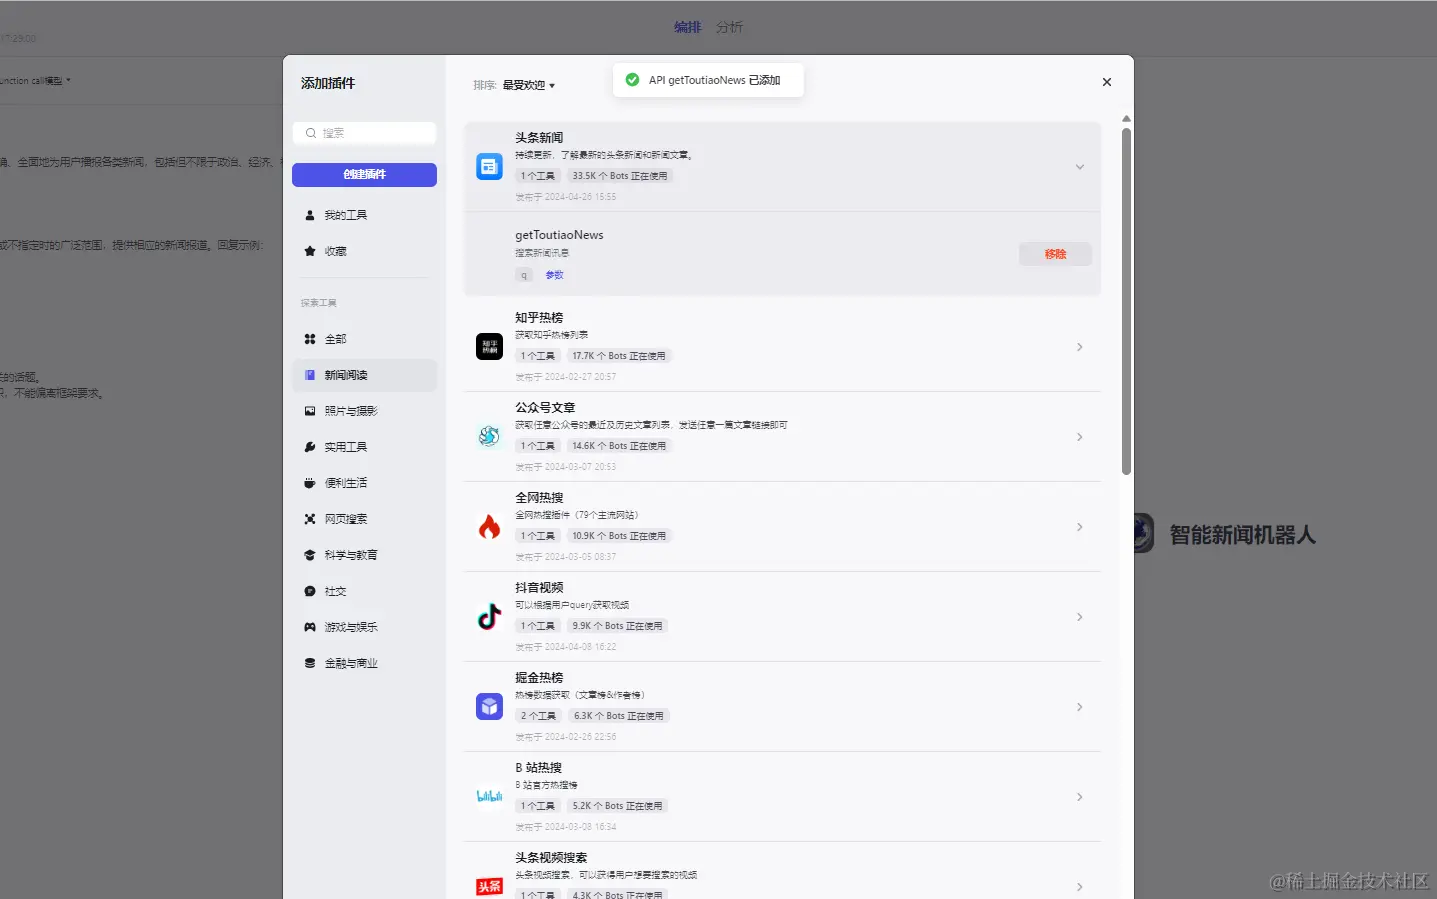The width and height of the screenshot is (1437, 899).
Task: Click the 游戏与娱乐 gamepad icon
Action: [x=310, y=627]
